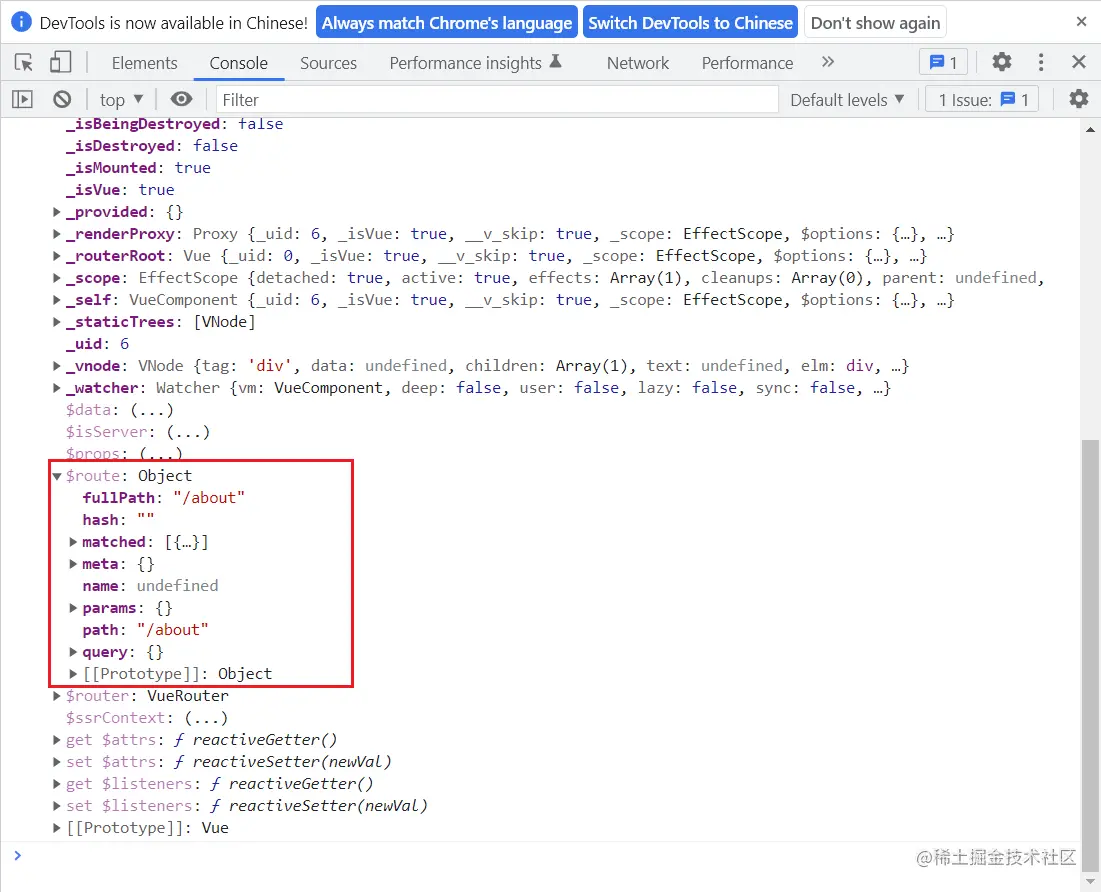Expand the _renderProxy property
The width and height of the screenshot is (1101, 892).
pyautogui.click(x=57, y=234)
